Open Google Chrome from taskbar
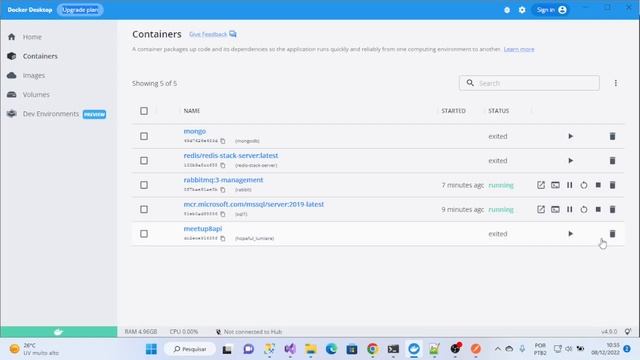 click(372, 349)
